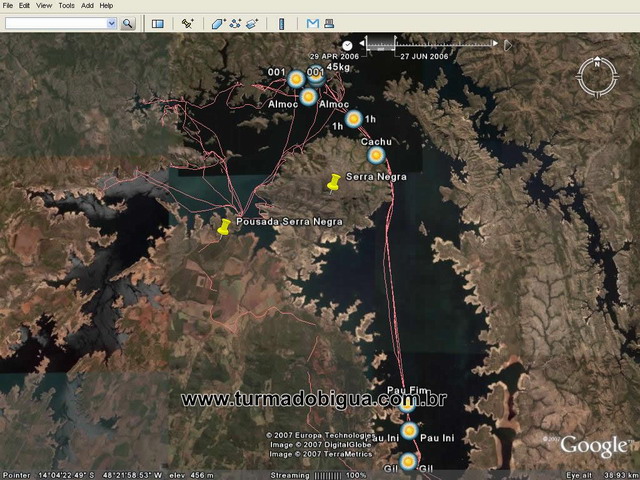Select the 45kg sun waypoint icon
640x480 pixels.
(x=316, y=76)
